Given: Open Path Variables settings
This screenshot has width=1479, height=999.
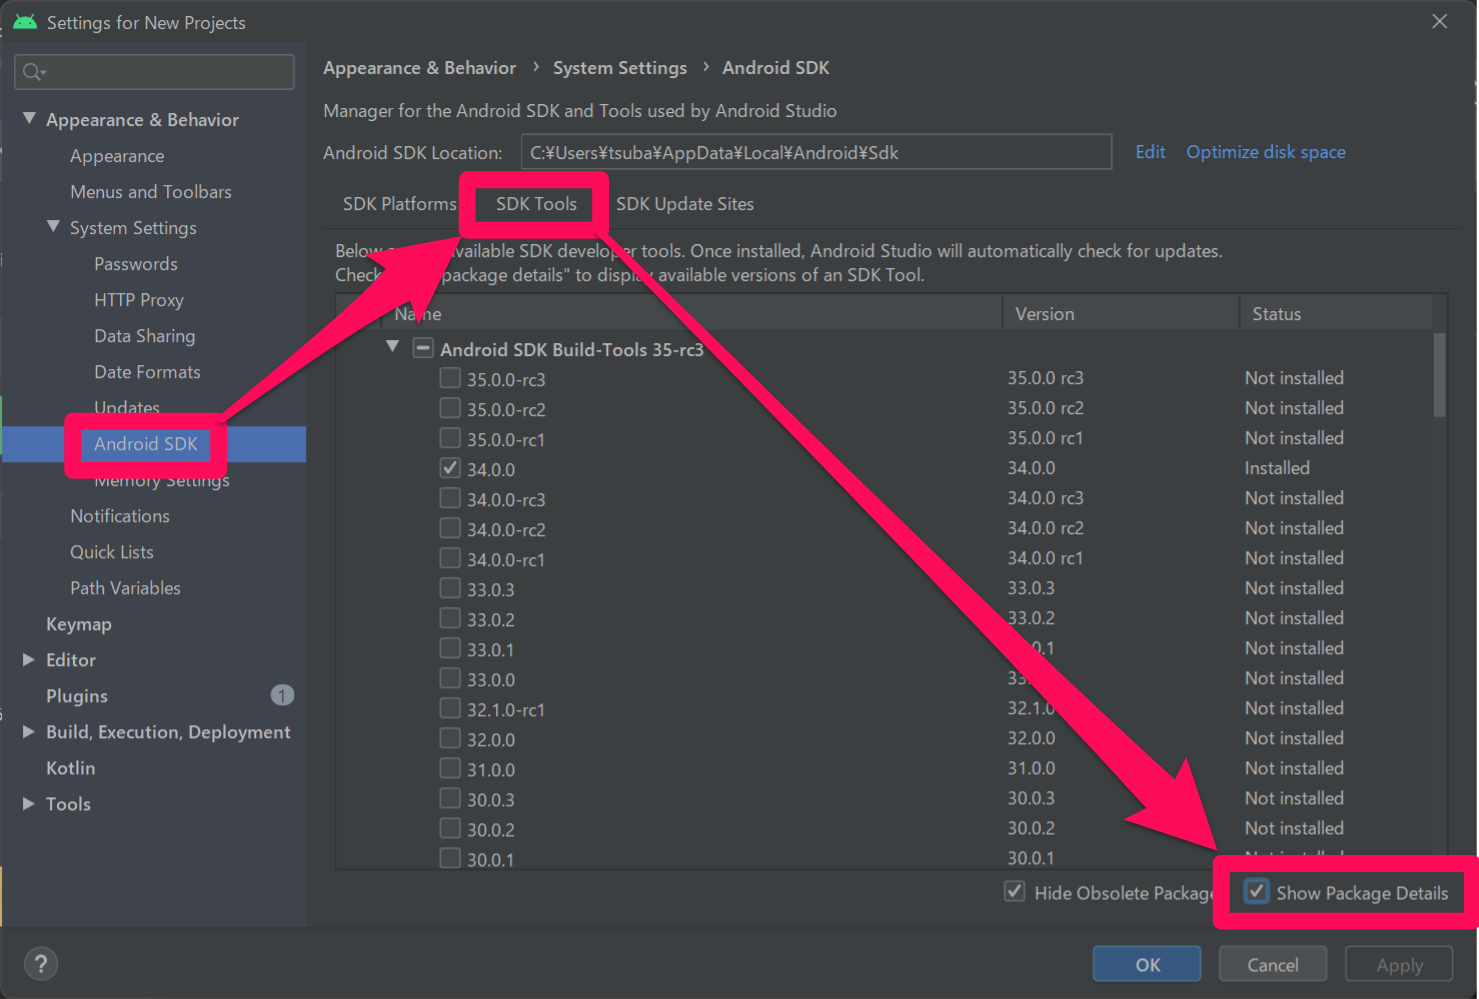Looking at the screenshot, I should tap(125, 588).
